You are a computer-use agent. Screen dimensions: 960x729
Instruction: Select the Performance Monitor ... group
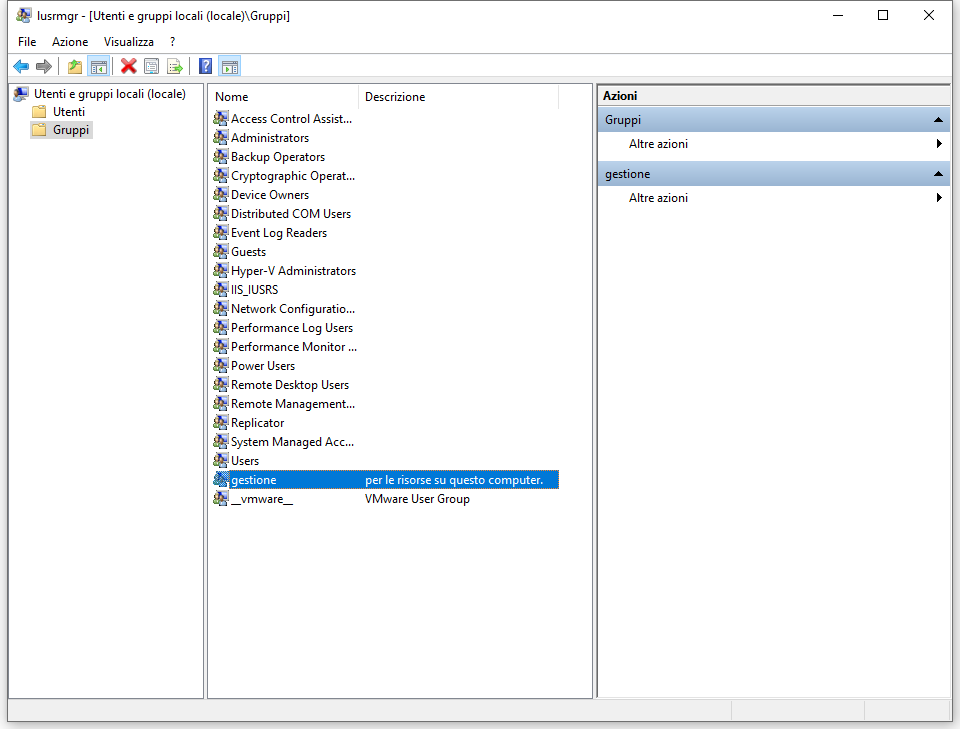pos(294,346)
